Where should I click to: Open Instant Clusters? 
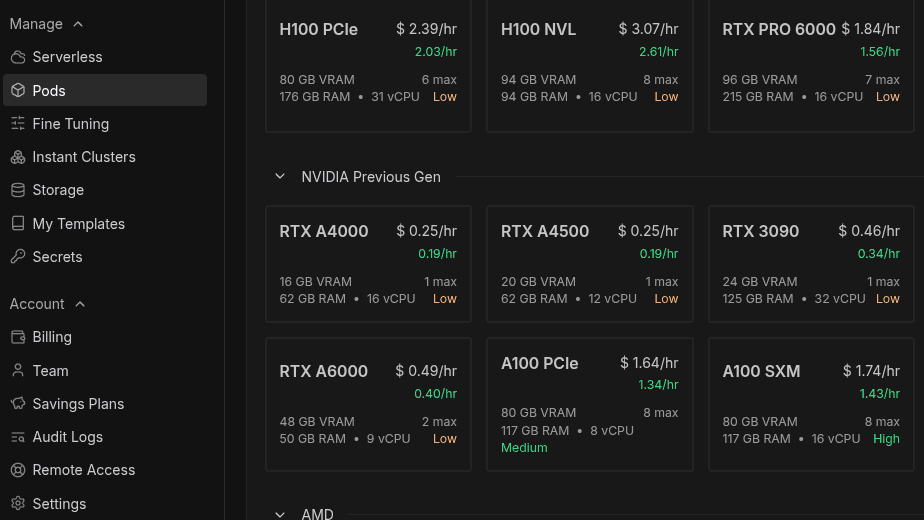105,157
